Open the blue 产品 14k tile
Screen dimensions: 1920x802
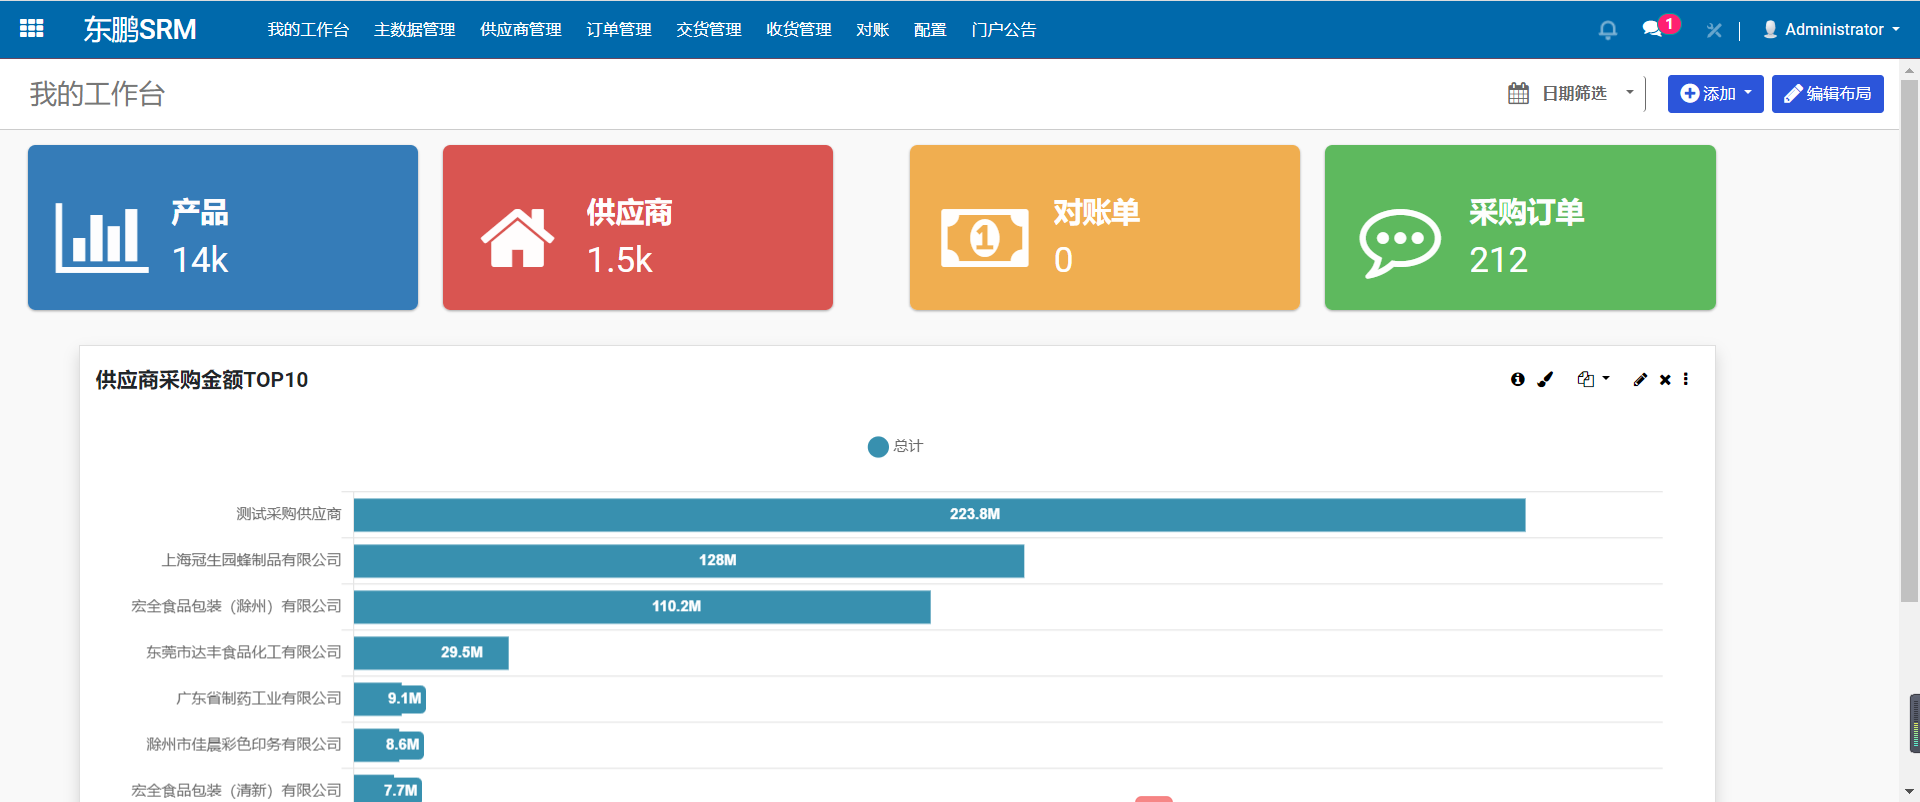click(x=223, y=227)
